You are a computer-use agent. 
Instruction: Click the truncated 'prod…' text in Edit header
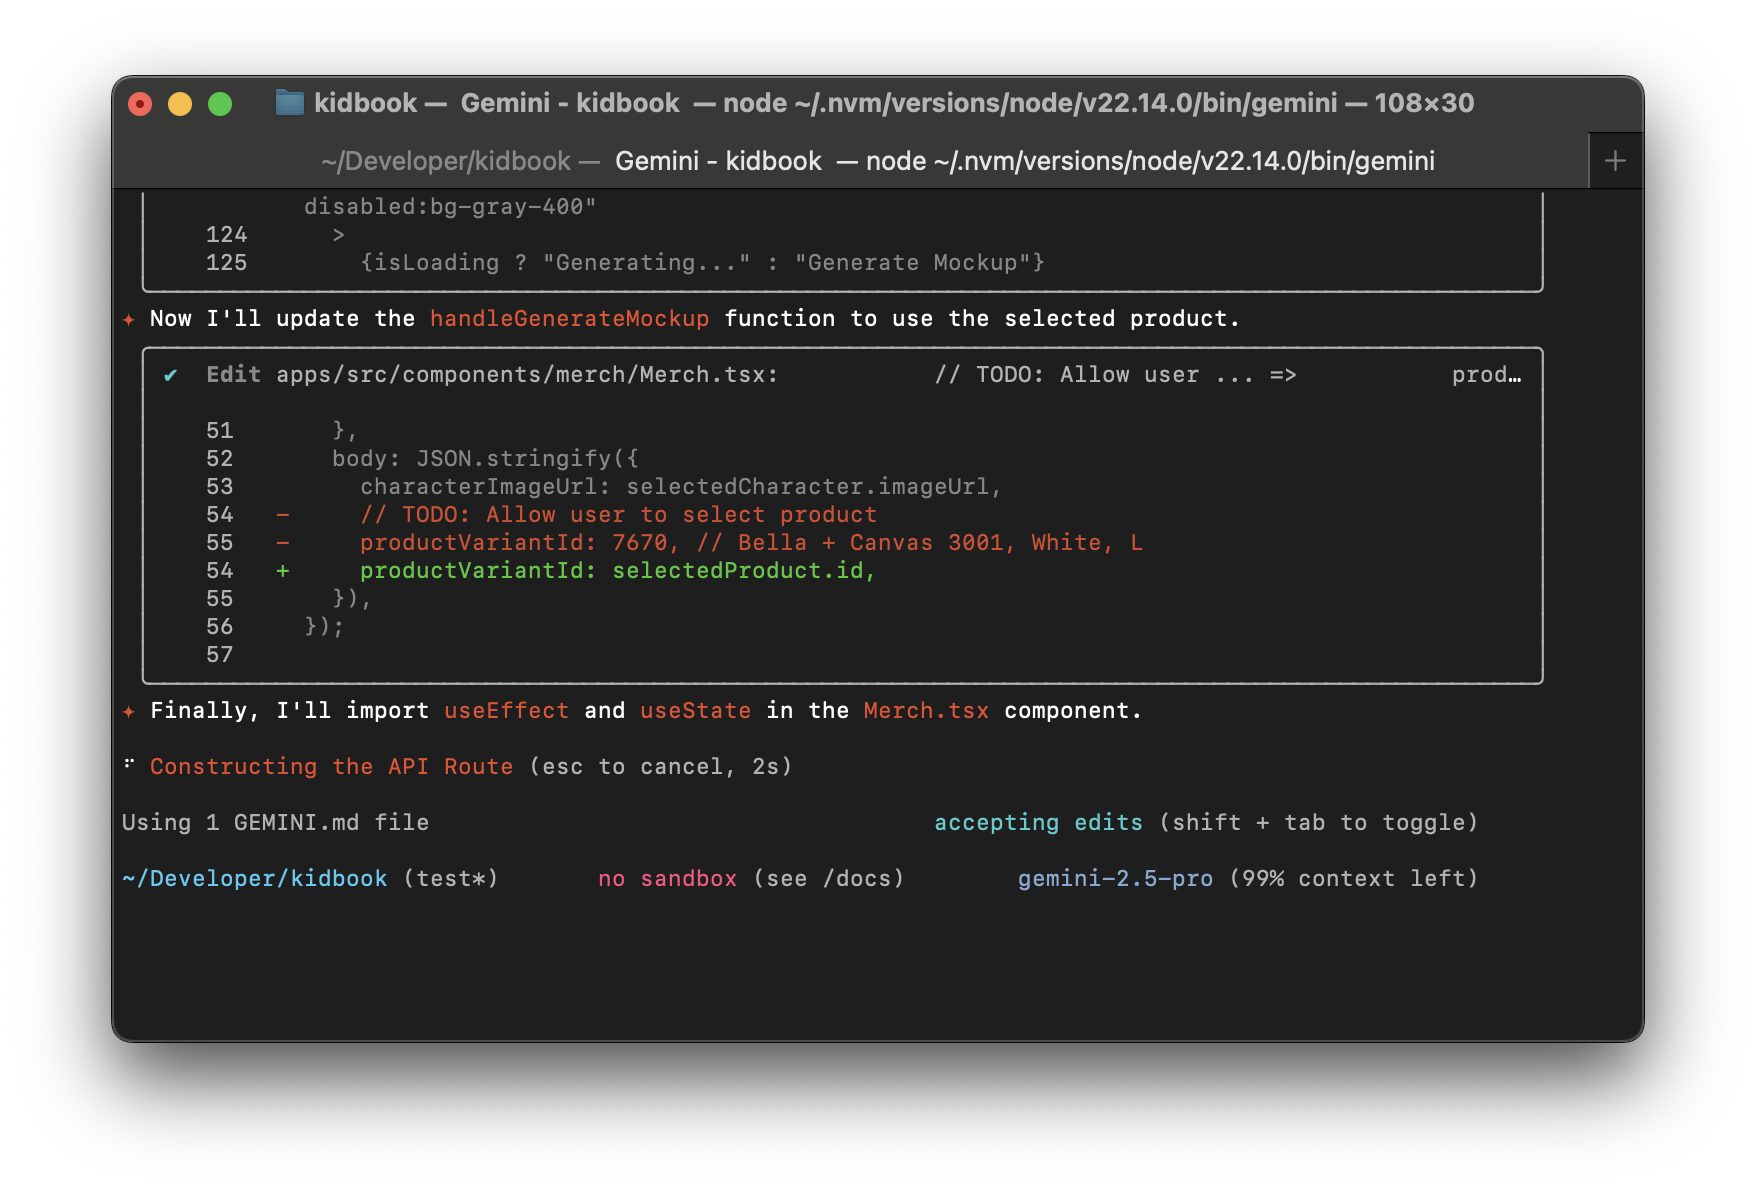click(x=1486, y=375)
